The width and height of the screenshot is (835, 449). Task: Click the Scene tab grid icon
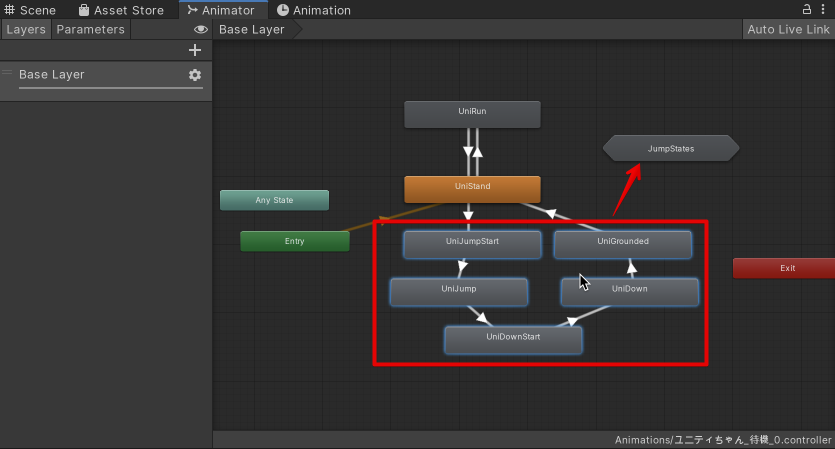(x=10, y=10)
